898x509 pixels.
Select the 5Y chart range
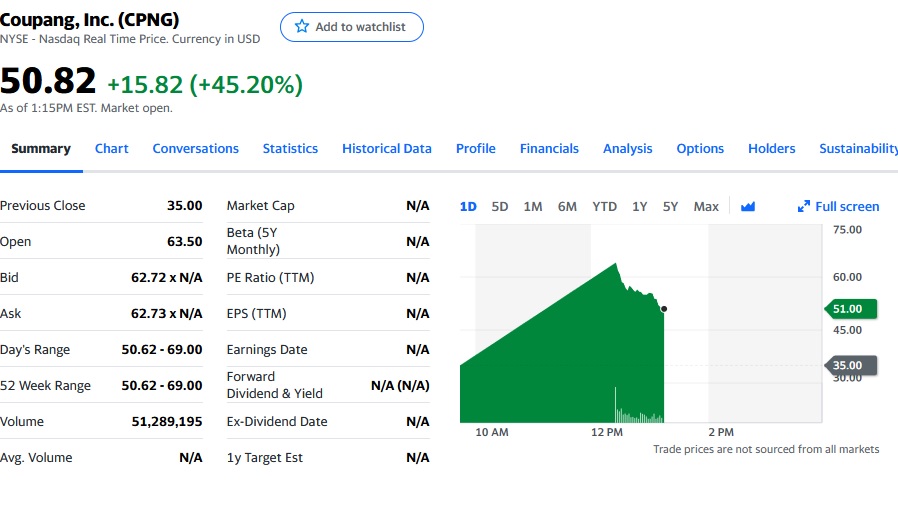click(x=670, y=207)
